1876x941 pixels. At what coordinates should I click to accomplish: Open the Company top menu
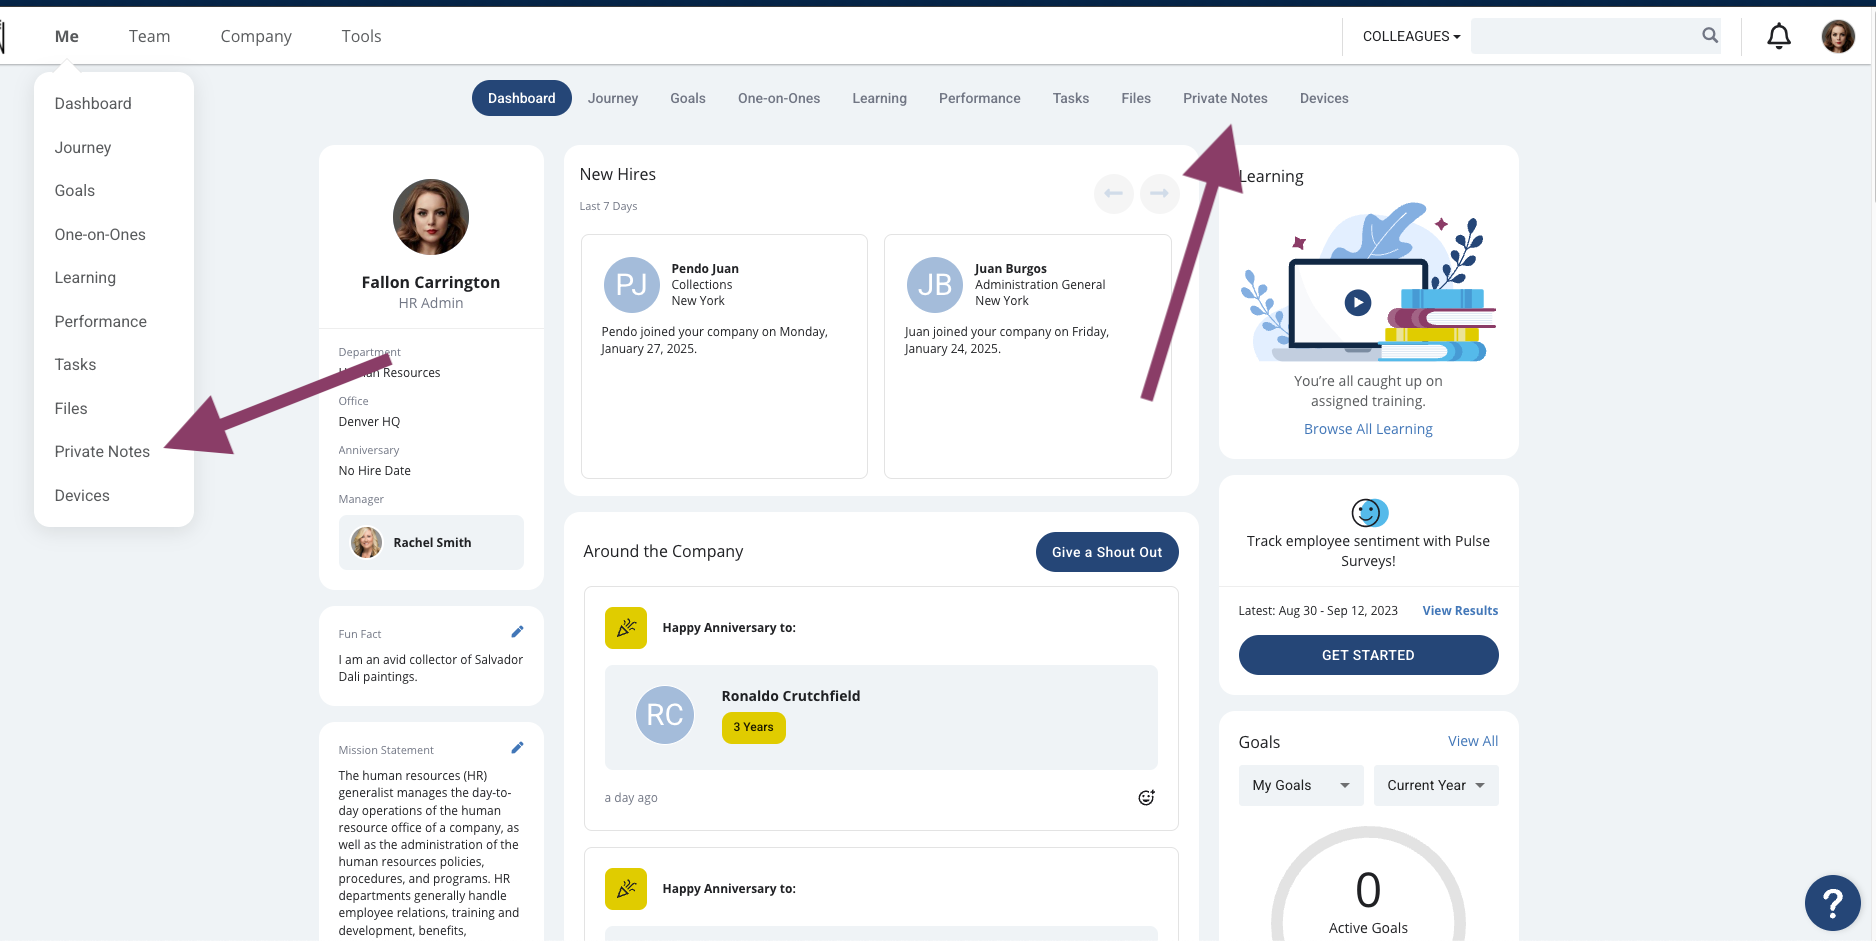click(256, 36)
